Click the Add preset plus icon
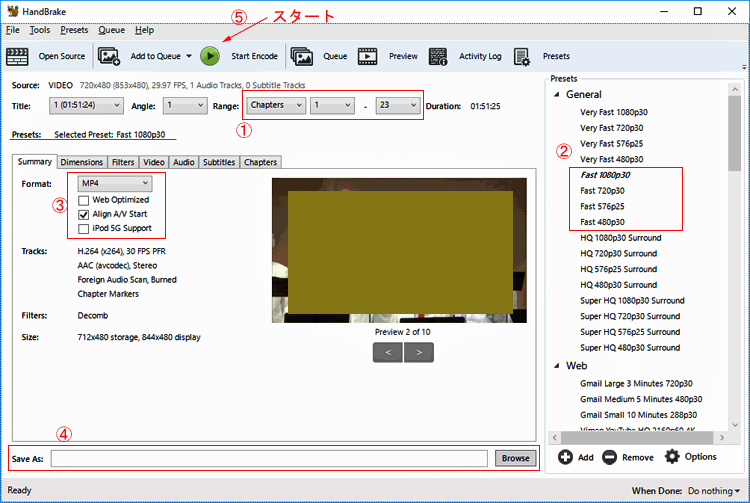Image resolution: width=750 pixels, height=503 pixels. (565, 457)
